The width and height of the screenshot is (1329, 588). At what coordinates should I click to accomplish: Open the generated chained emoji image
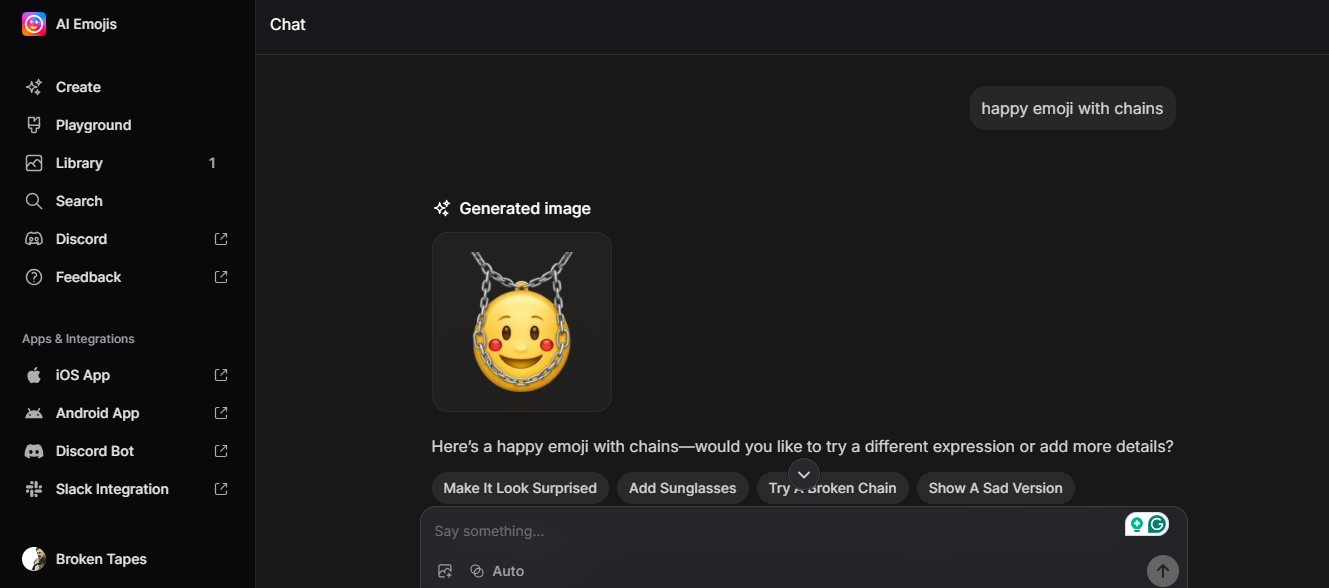click(521, 321)
